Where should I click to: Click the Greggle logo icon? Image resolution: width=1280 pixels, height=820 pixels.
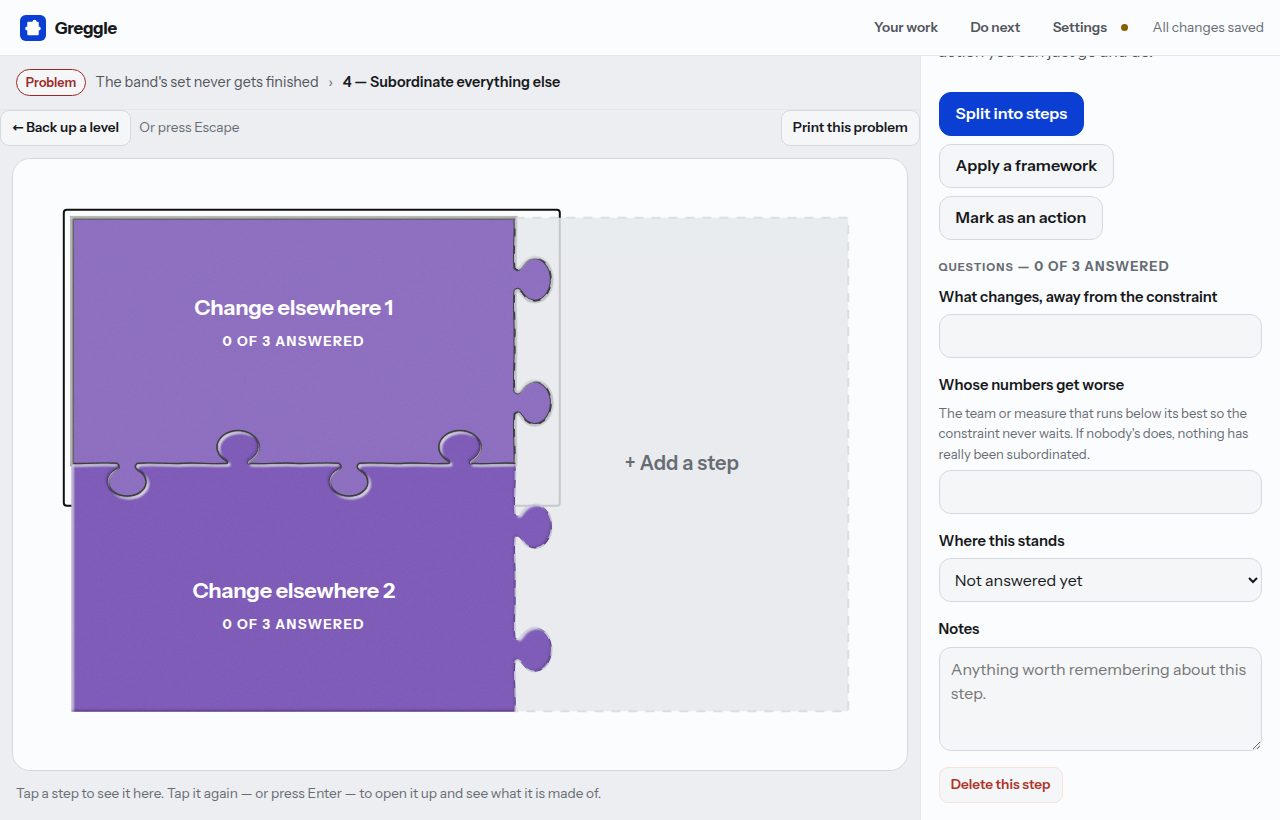coord(33,28)
